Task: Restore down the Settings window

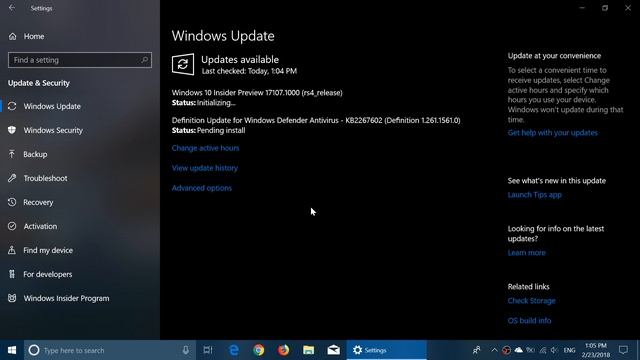Action: pos(605,8)
